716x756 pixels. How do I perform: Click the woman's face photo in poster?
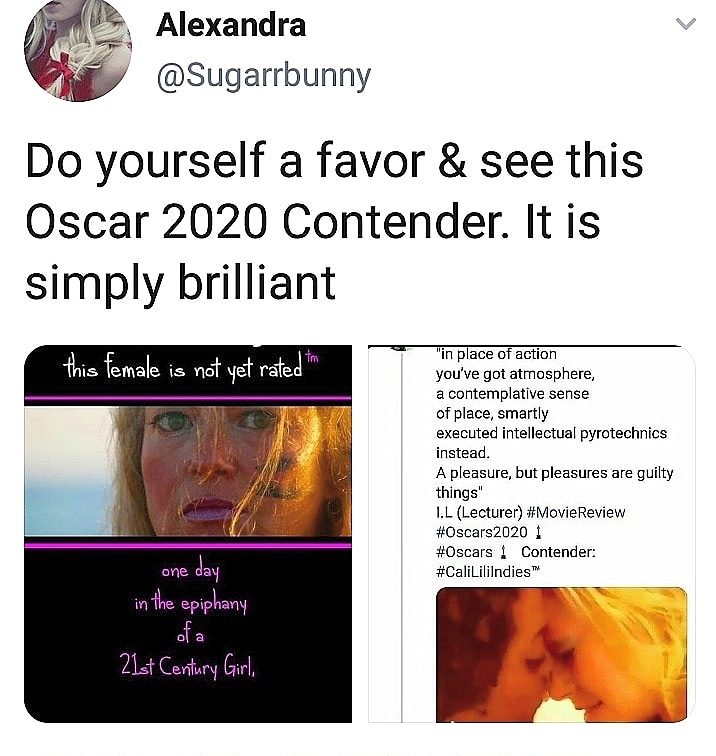pyautogui.click(x=188, y=471)
